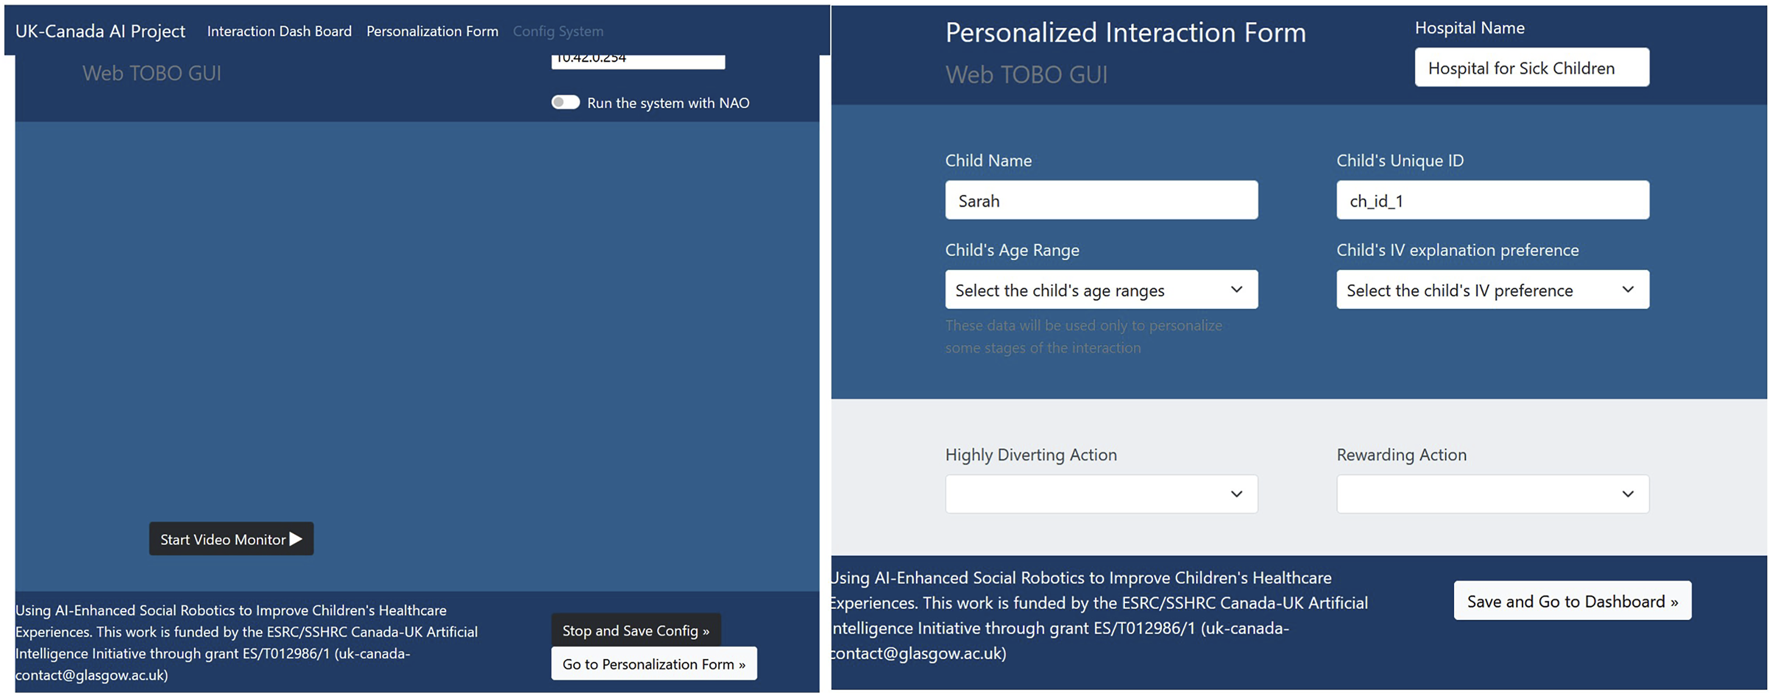The image size is (1772, 695).
Task: Click the Rewarding Action dropdown arrow
Action: (1628, 493)
